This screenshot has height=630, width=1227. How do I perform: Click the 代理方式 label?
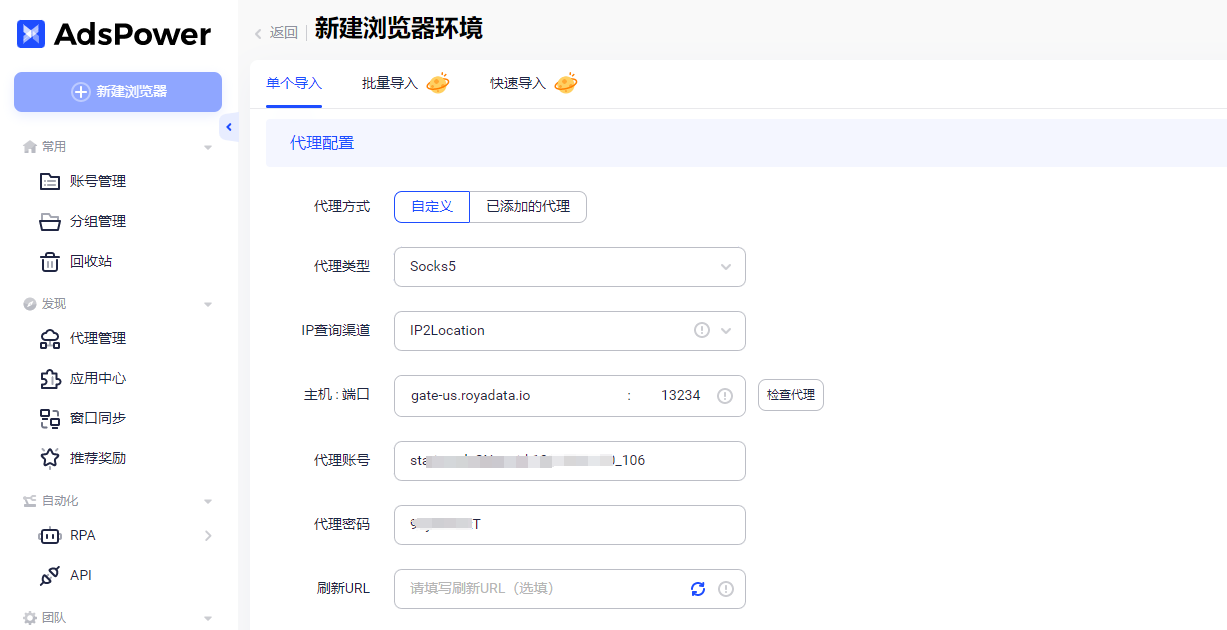click(342, 207)
